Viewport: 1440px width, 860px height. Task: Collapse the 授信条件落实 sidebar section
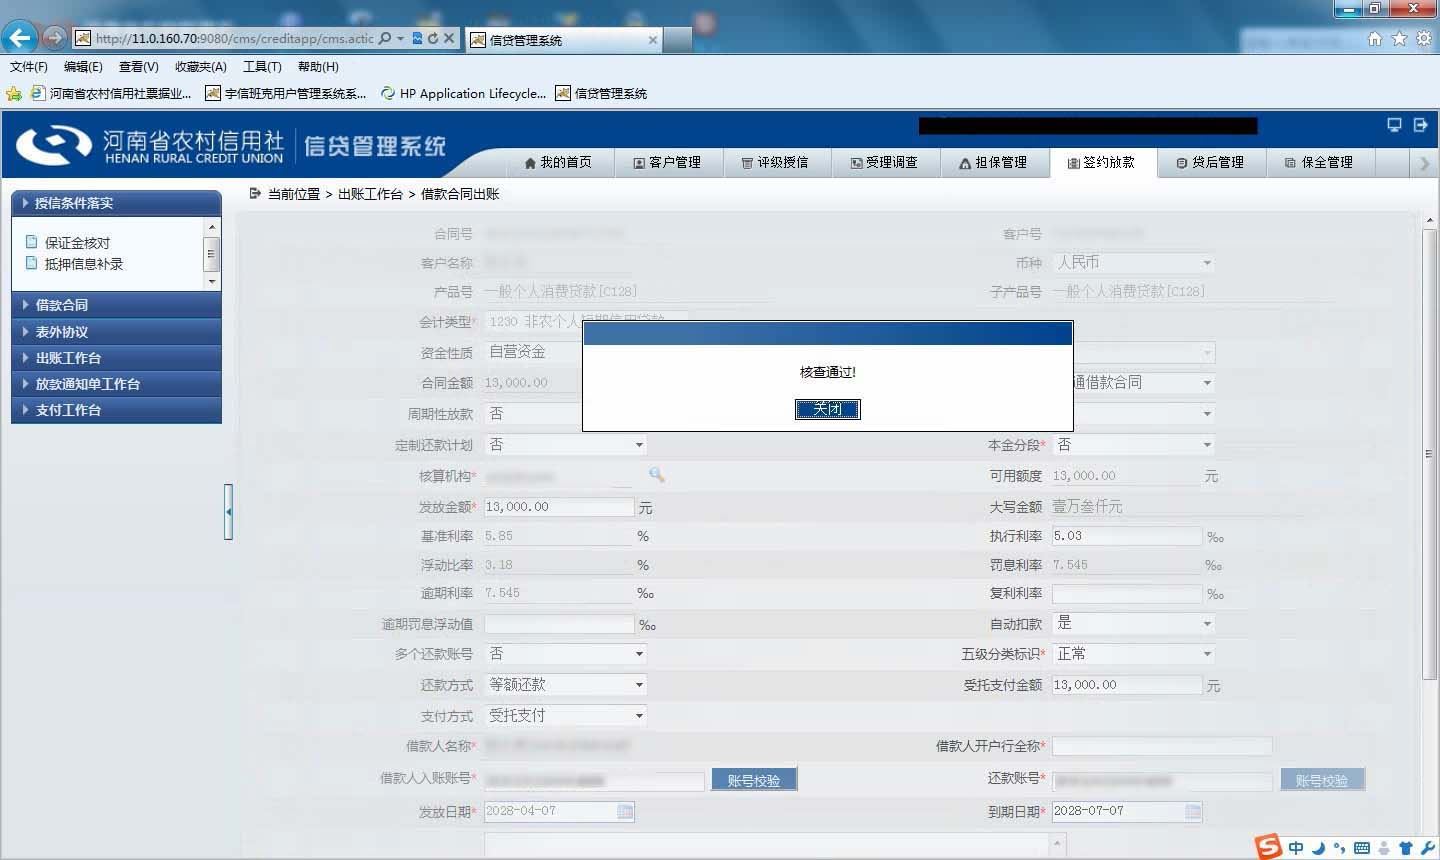tap(116, 203)
